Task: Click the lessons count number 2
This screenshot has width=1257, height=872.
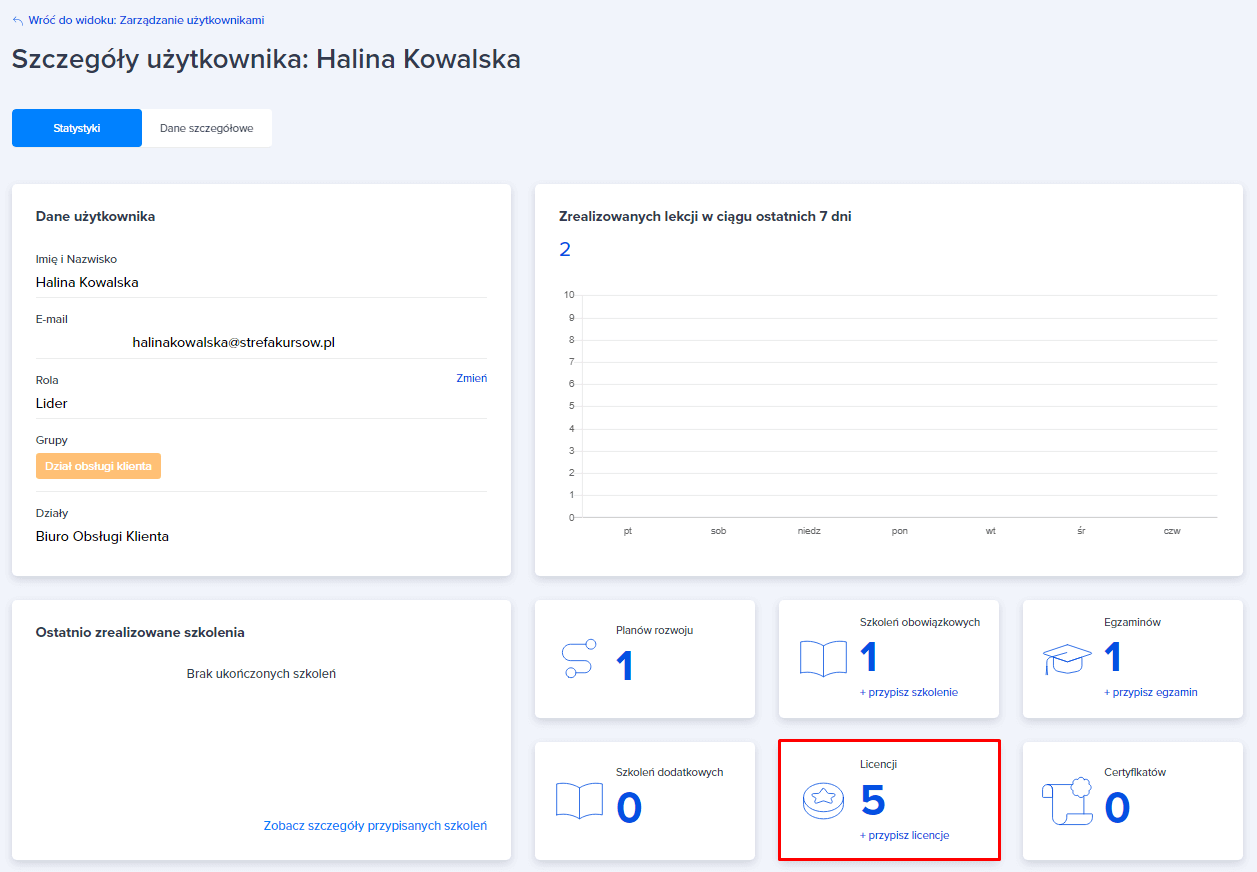Action: pyautogui.click(x=565, y=249)
